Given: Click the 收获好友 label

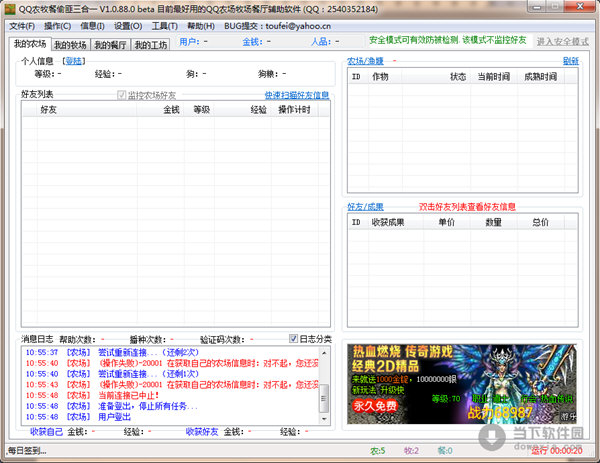Looking at the screenshot, I should click(x=202, y=432).
